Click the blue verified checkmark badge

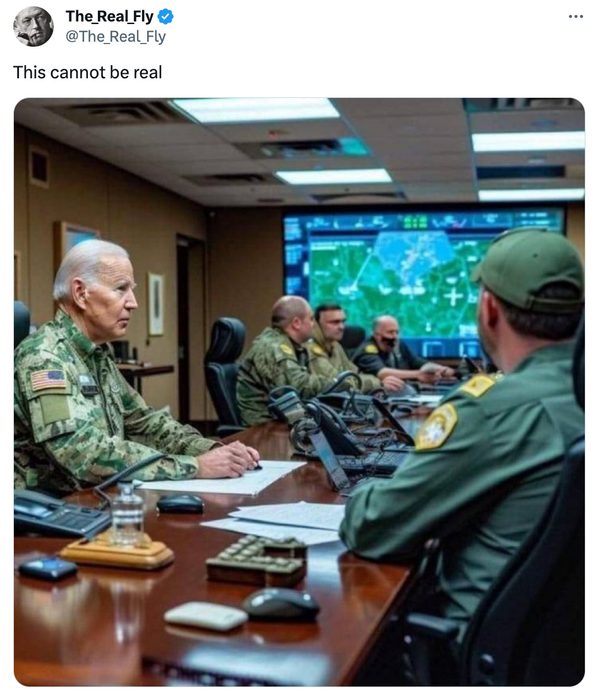click(x=166, y=17)
